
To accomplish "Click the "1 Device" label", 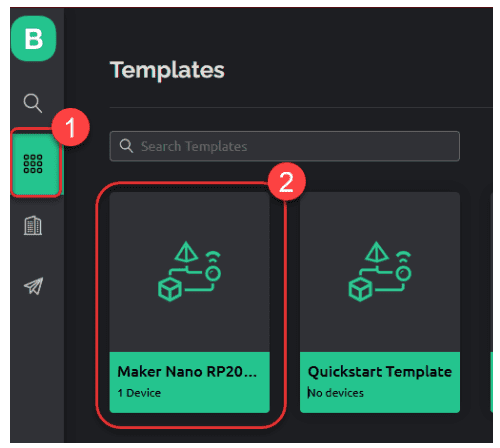I will tap(139, 393).
